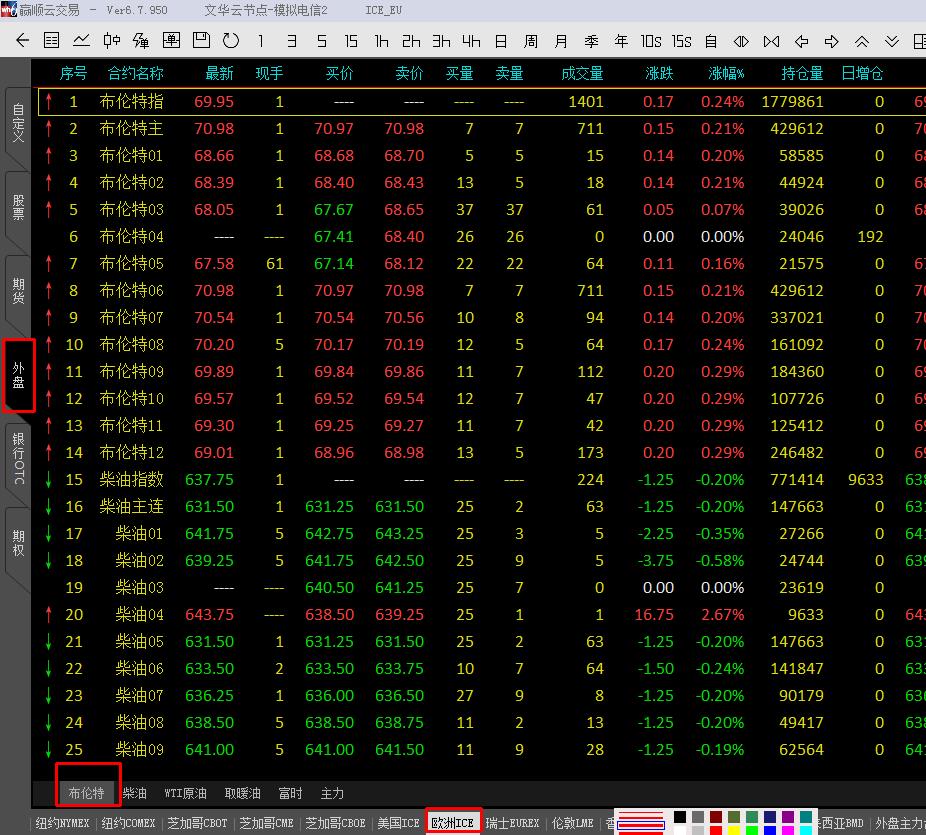Switch to the 银行OTC side tab
This screenshot has height=835, width=926.
click(x=18, y=459)
